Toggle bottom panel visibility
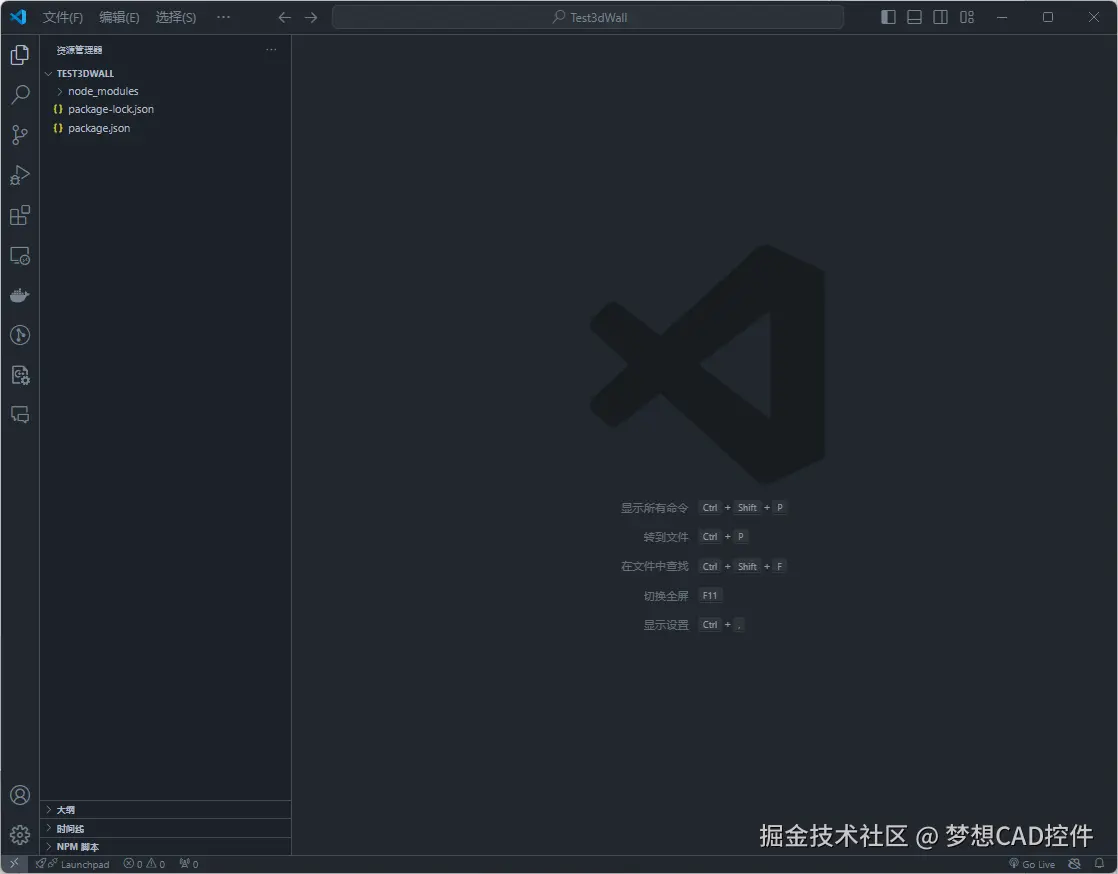Image resolution: width=1118 pixels, height=874 pixels. tap(915, 17)
